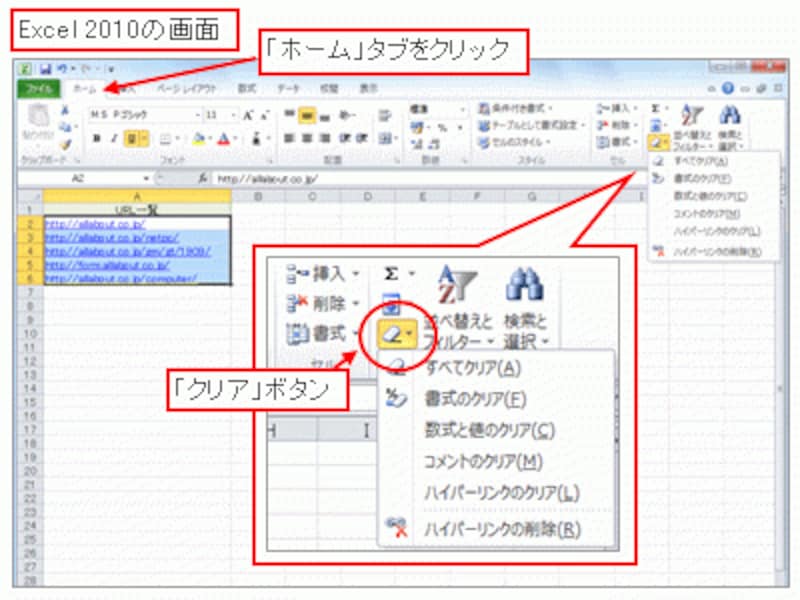Open the hyperlink in cell A2

[95, 224]
